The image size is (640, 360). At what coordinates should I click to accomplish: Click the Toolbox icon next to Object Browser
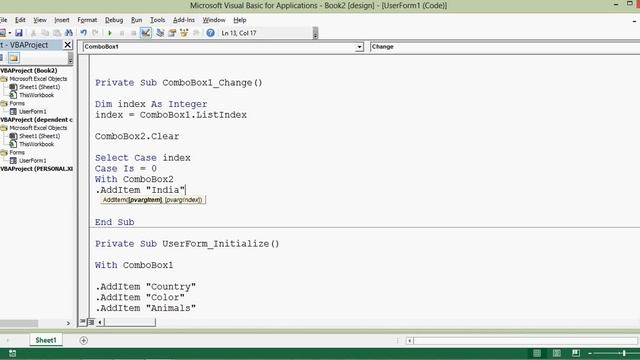196,33
